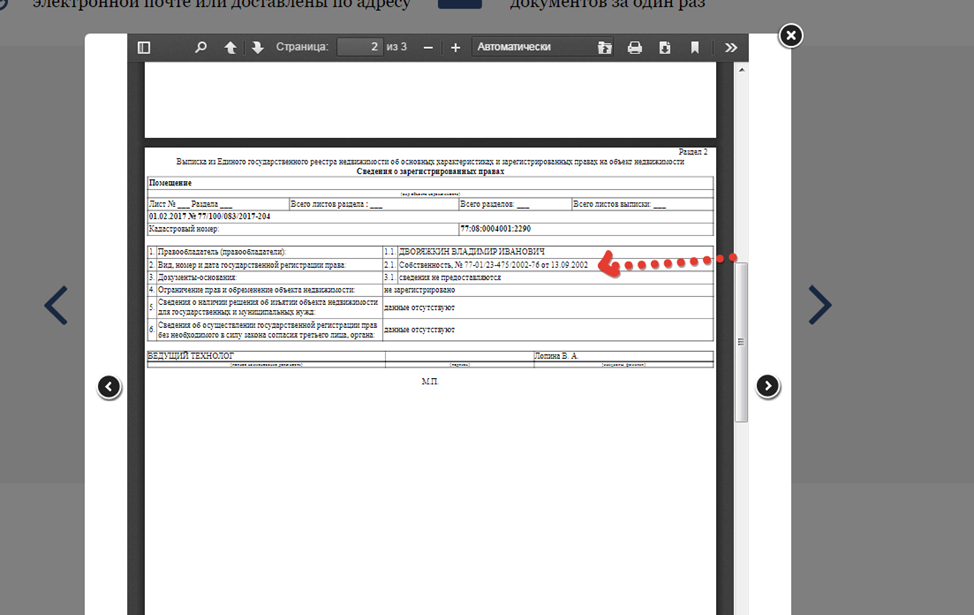The width and height of the screenshot is (974, 615).
Task: Open file from toolbar icon
Action: [604, 47]
